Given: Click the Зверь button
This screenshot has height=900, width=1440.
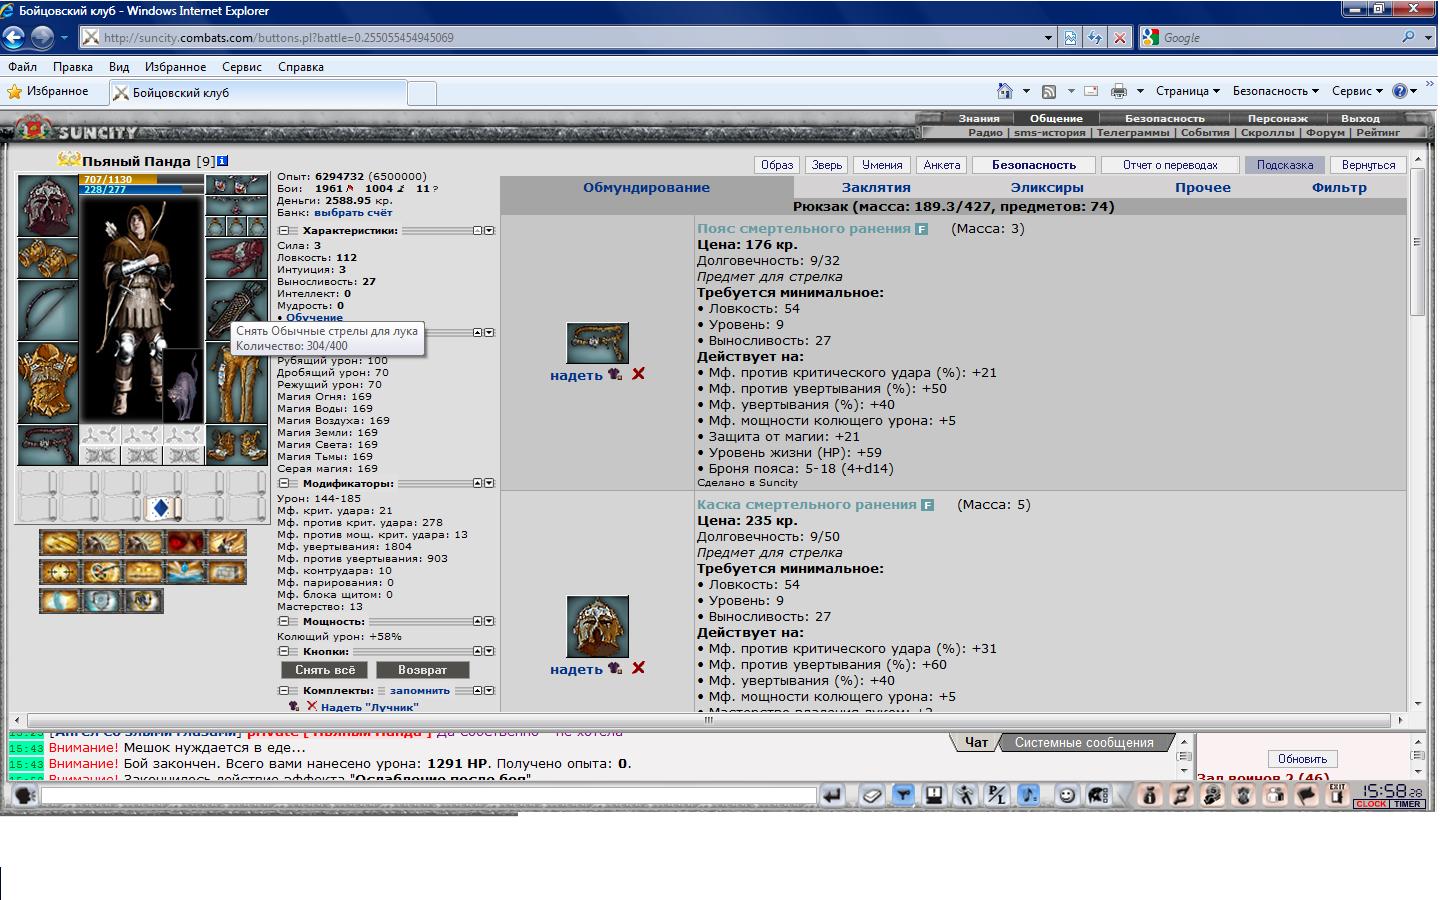Looking at the screenshot, I should (827, 165).
